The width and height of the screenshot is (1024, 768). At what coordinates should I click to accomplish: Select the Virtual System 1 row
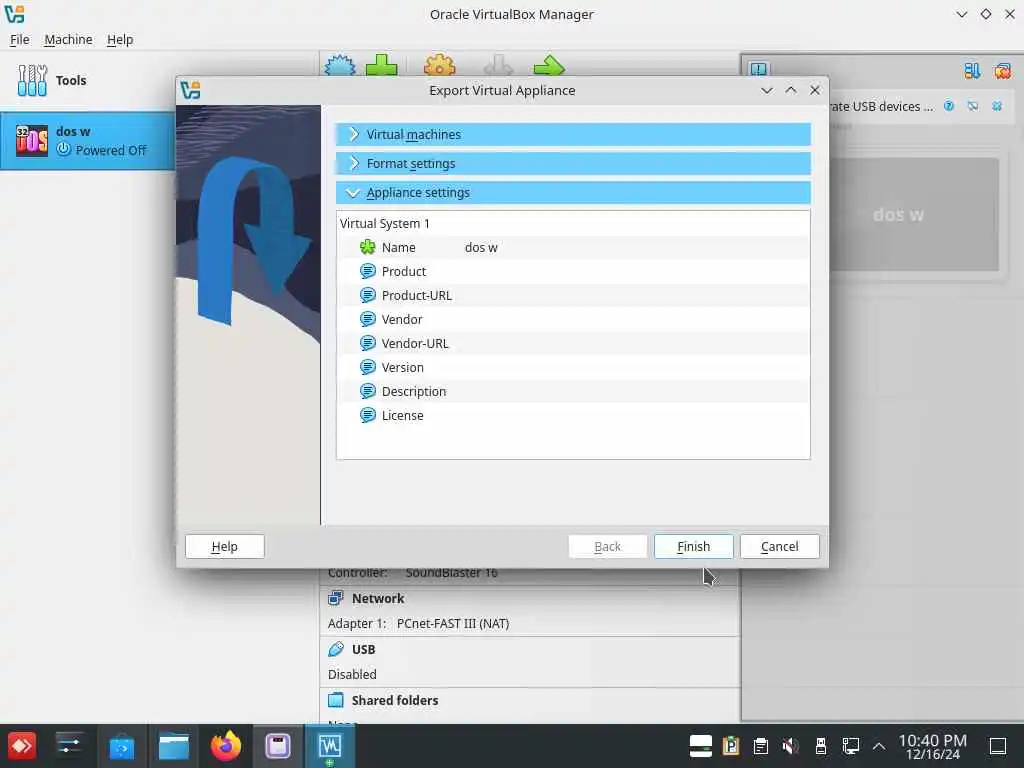coord(573,223)
